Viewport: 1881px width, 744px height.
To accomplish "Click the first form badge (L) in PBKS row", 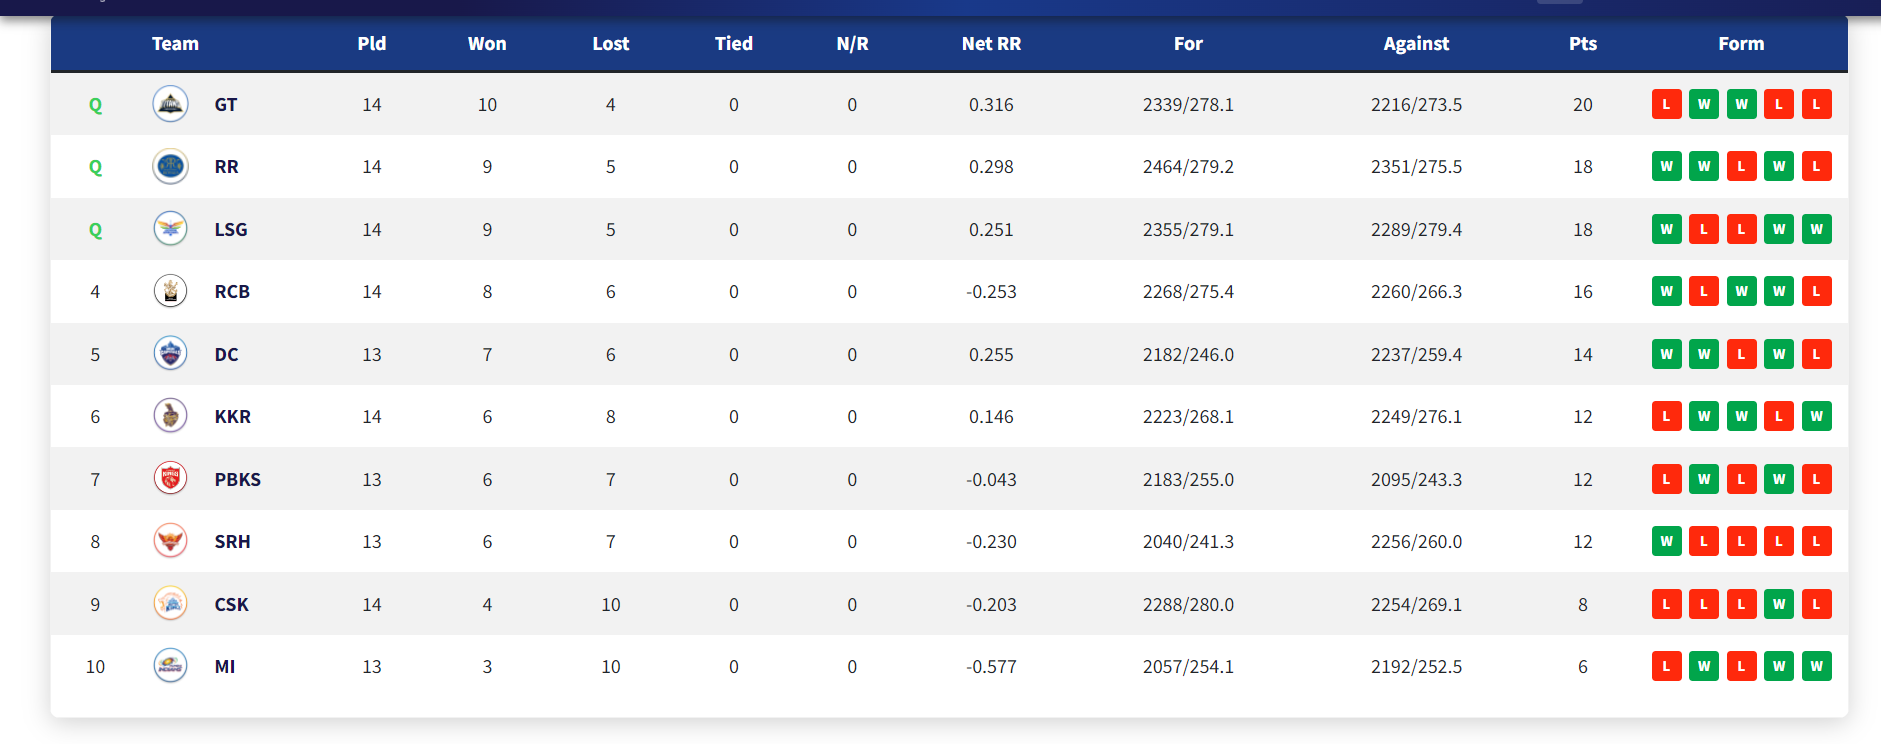I will (1666, 479).
